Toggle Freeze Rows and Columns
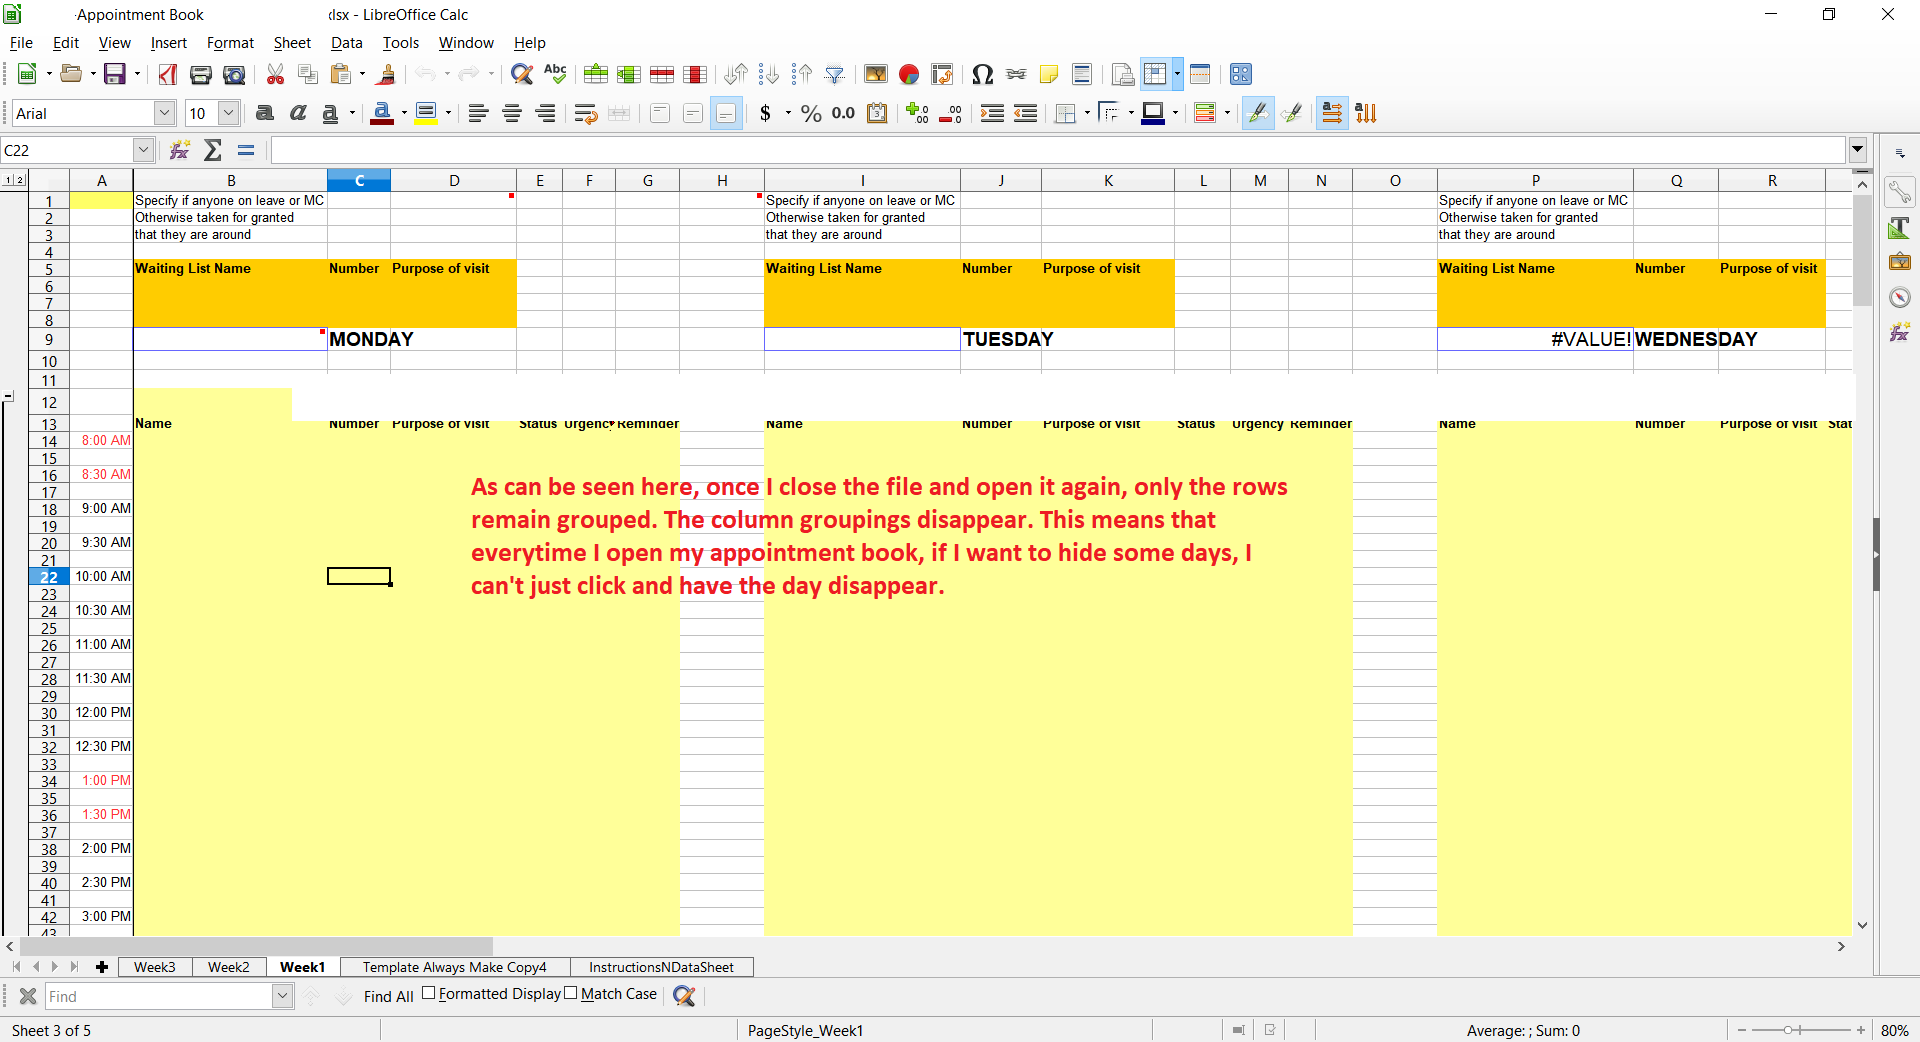 (1155, 74)
